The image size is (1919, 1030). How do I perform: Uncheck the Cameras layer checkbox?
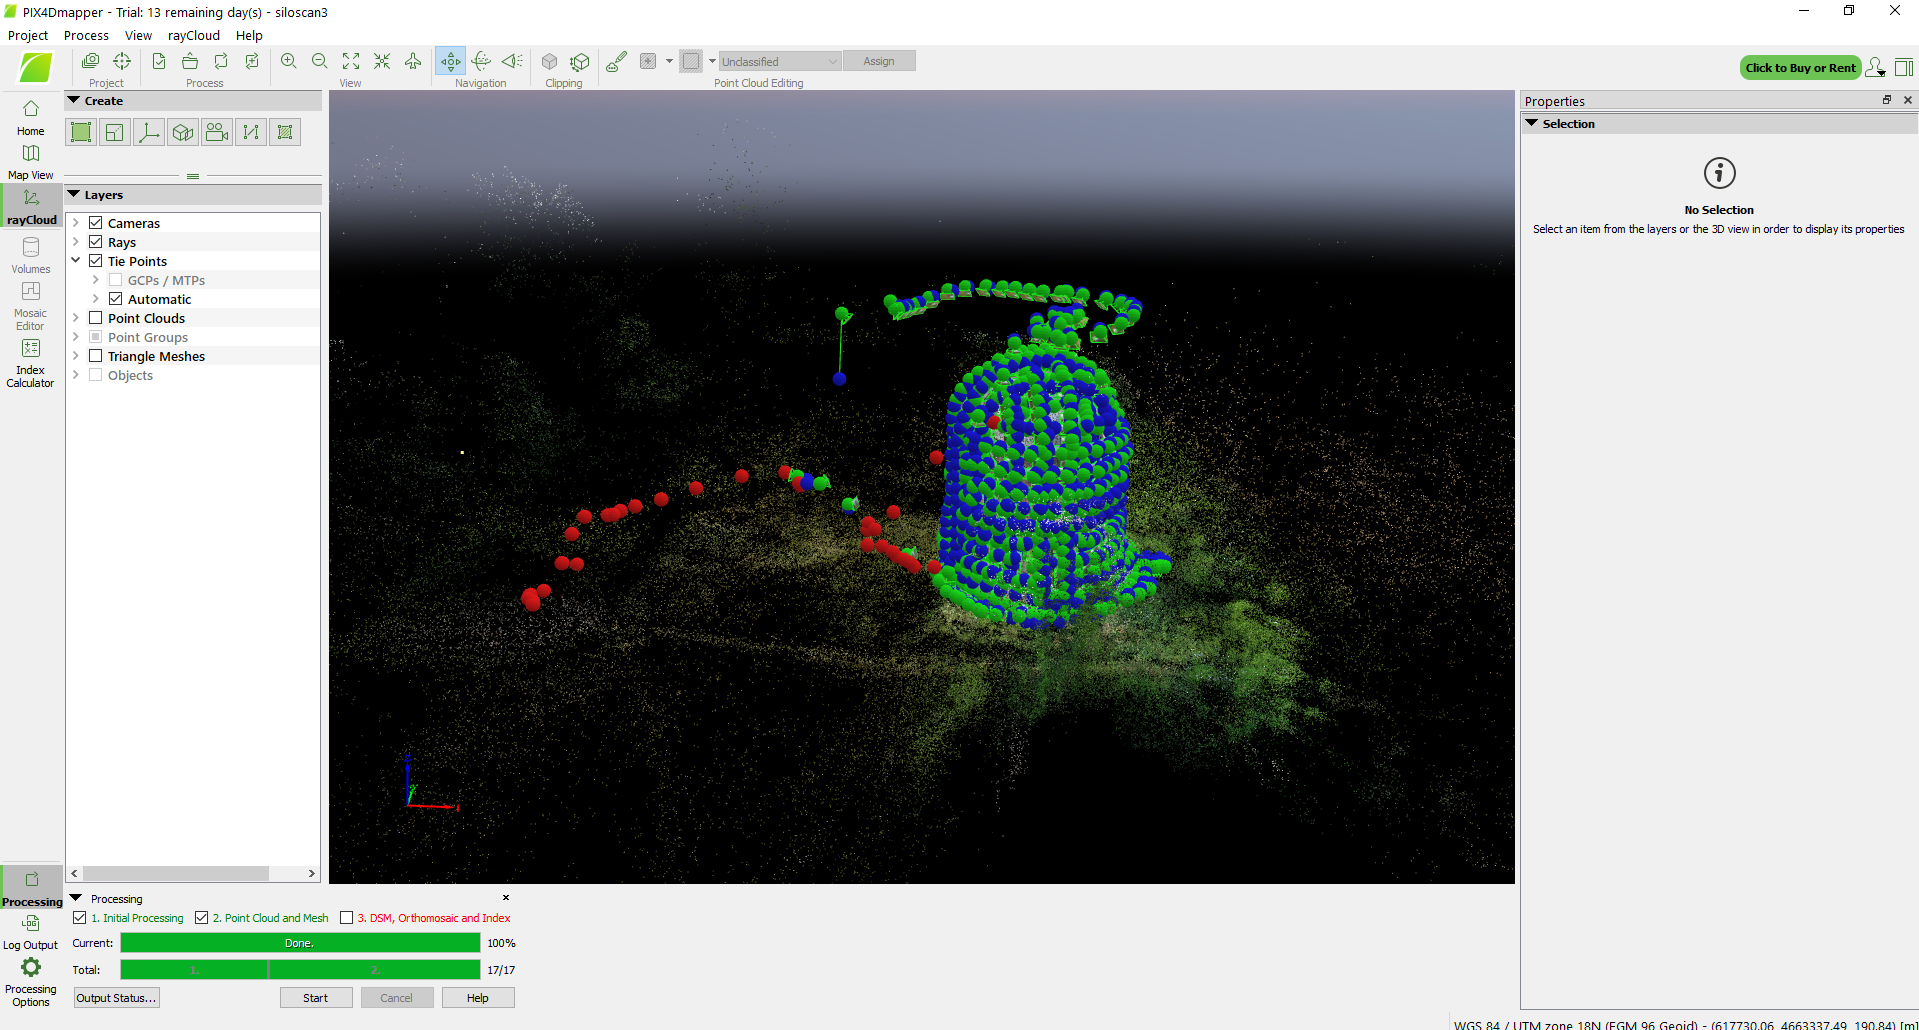click(x=96, y=223)
